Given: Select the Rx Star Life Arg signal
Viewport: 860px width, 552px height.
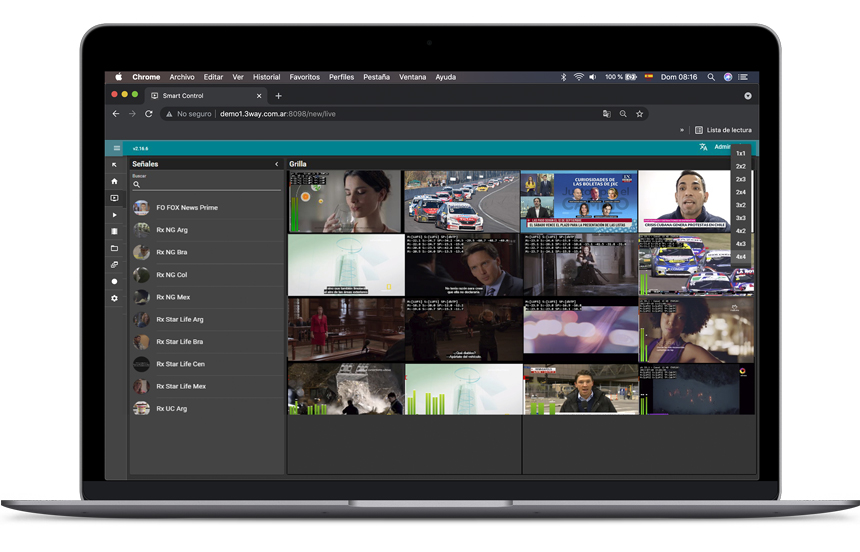Looking at the screenshot, I should pyautogui.click(x=180, y=320).
